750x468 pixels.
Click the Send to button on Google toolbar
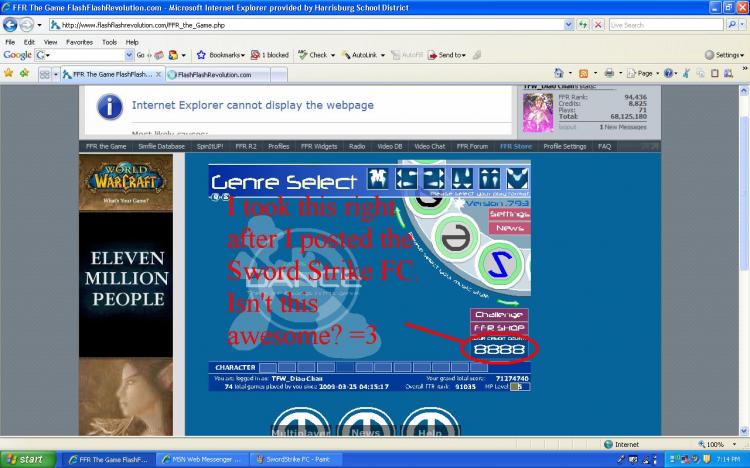(447, 55)
